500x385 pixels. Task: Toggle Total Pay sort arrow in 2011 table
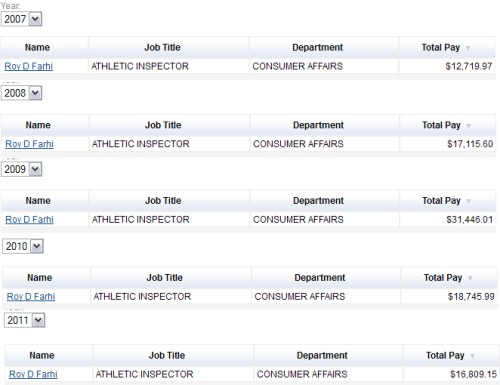(472, 356)
